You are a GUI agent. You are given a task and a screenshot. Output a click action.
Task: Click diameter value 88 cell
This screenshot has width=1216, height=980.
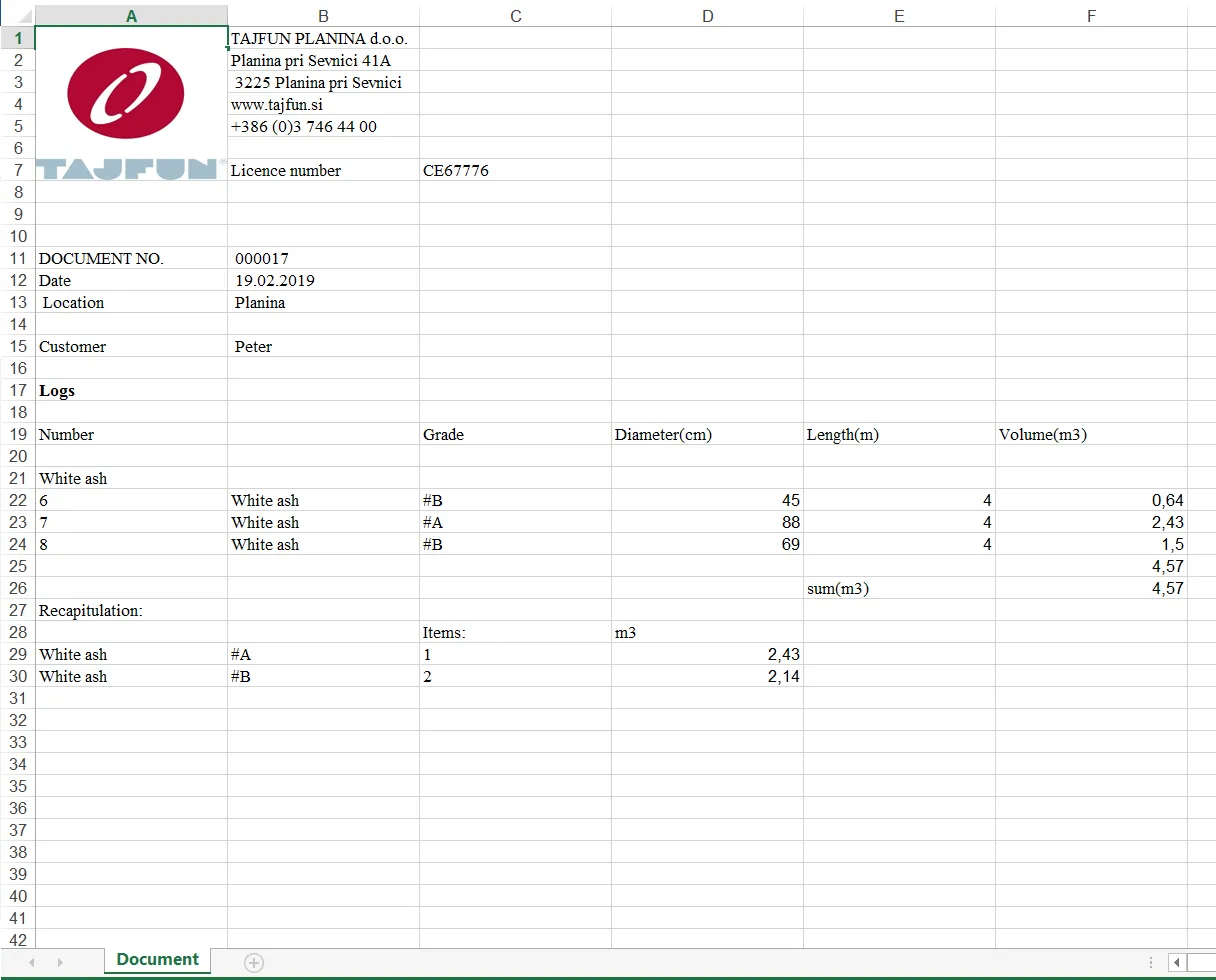tap(707, 522)
